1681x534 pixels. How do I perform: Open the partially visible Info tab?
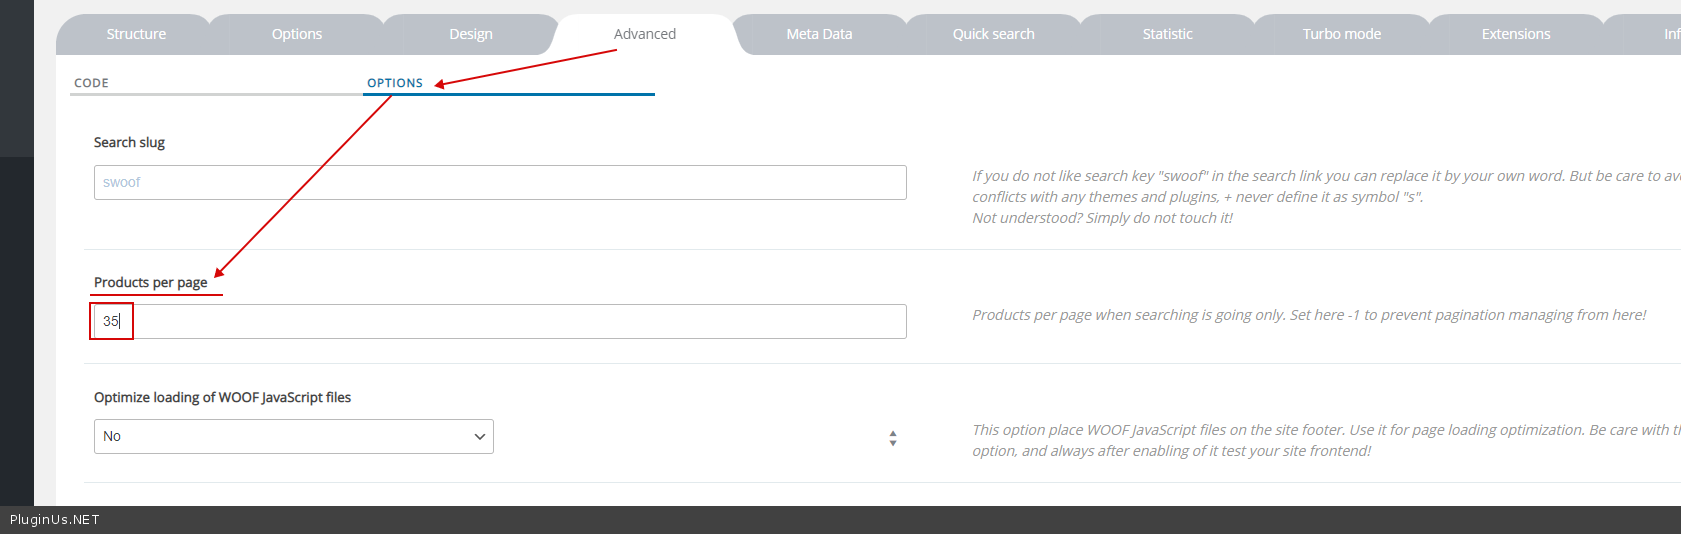pos(1669,34)
